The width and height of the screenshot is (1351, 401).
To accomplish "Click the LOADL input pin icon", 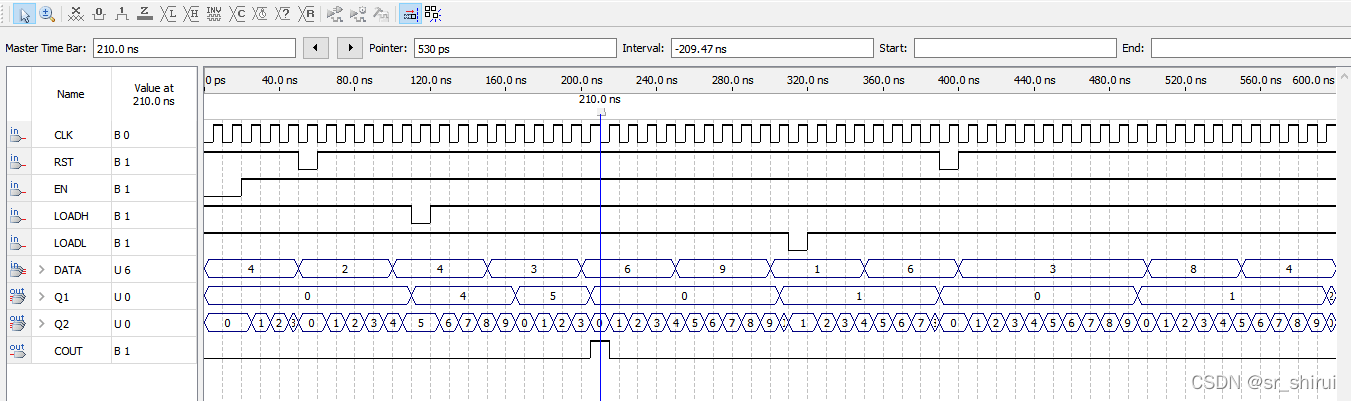I will pyautogui.click(x=17, y=242).
